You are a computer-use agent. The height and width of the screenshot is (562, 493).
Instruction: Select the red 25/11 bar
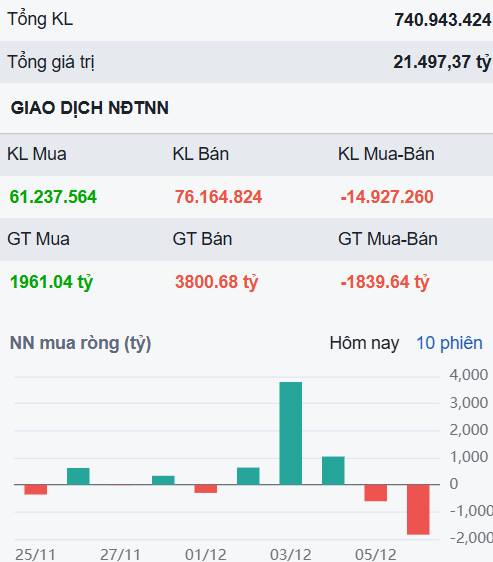[35, 490]
